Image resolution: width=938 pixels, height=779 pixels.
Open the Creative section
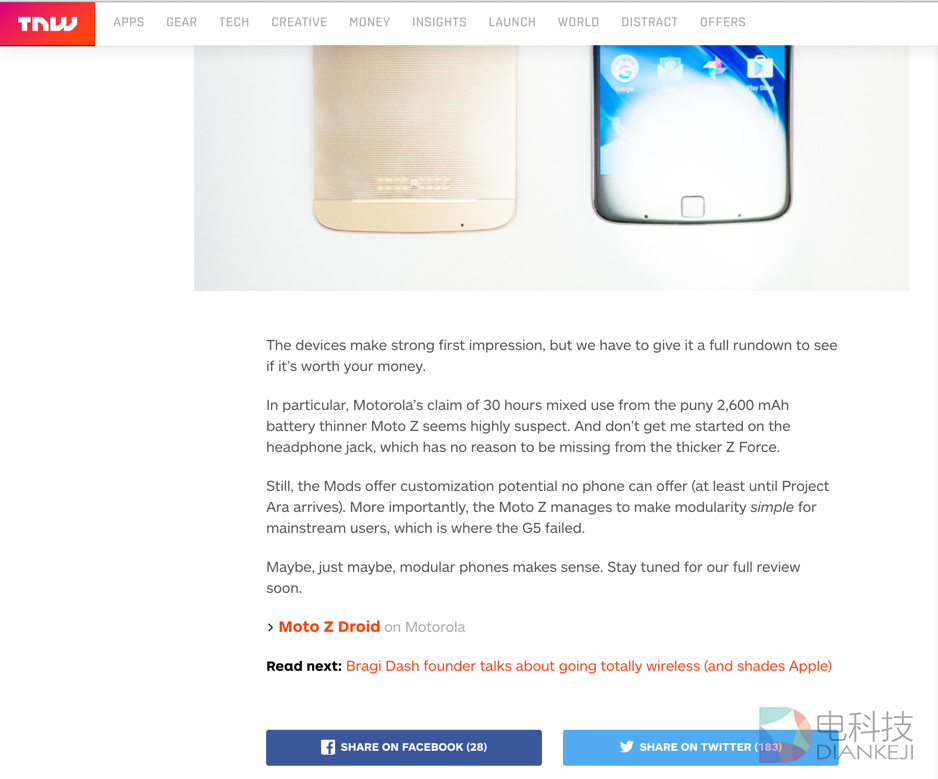pos(299,22)
